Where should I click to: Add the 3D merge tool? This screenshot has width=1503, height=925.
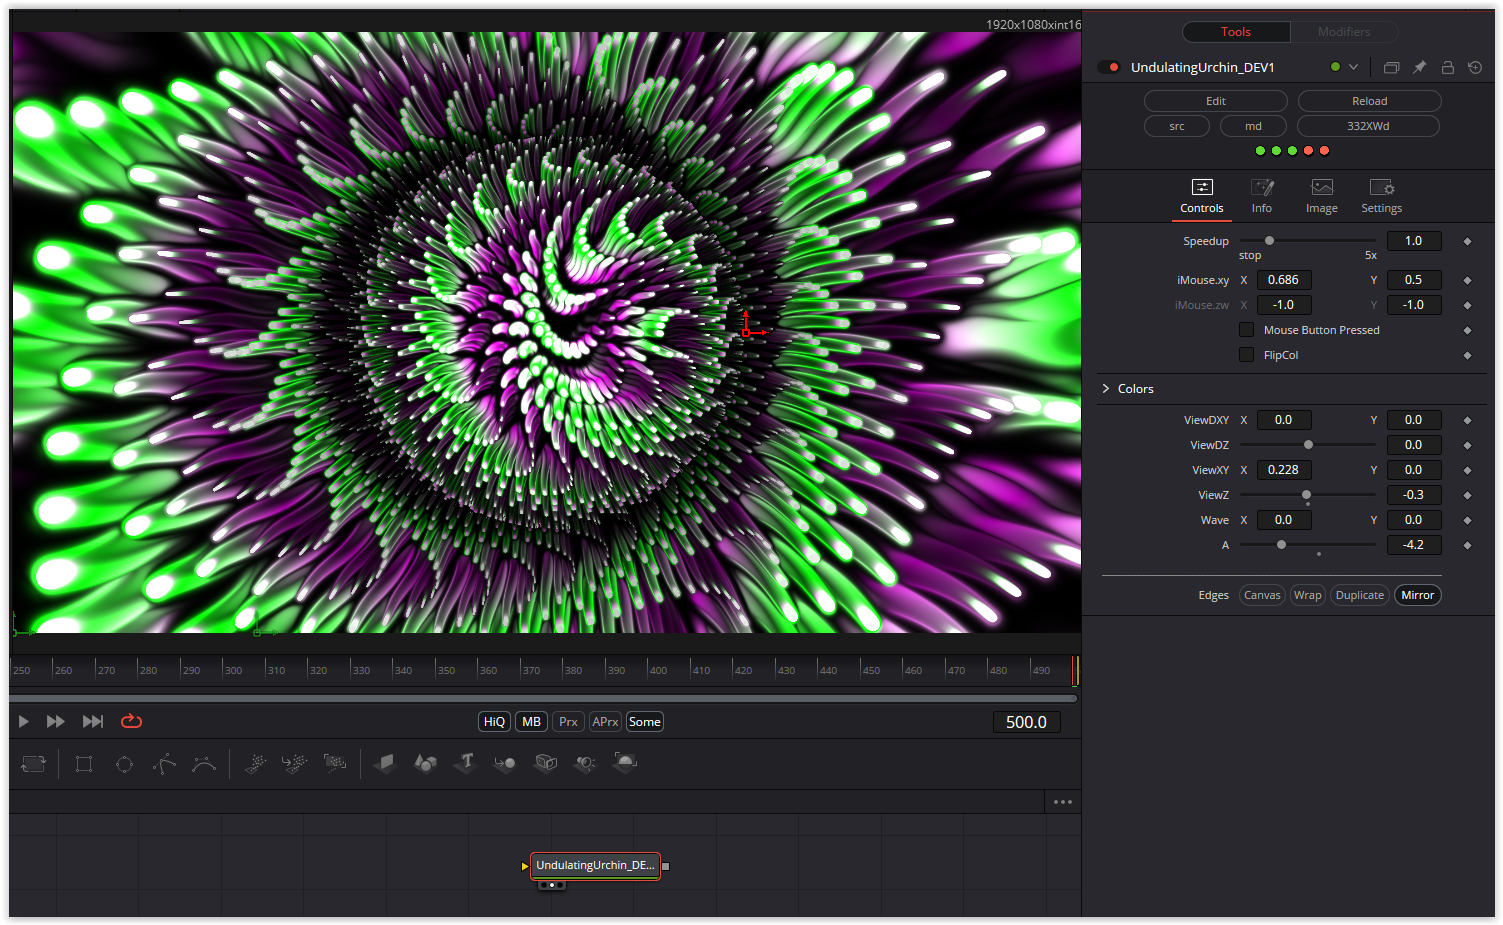pyautogui.click(x=505, y=764)
